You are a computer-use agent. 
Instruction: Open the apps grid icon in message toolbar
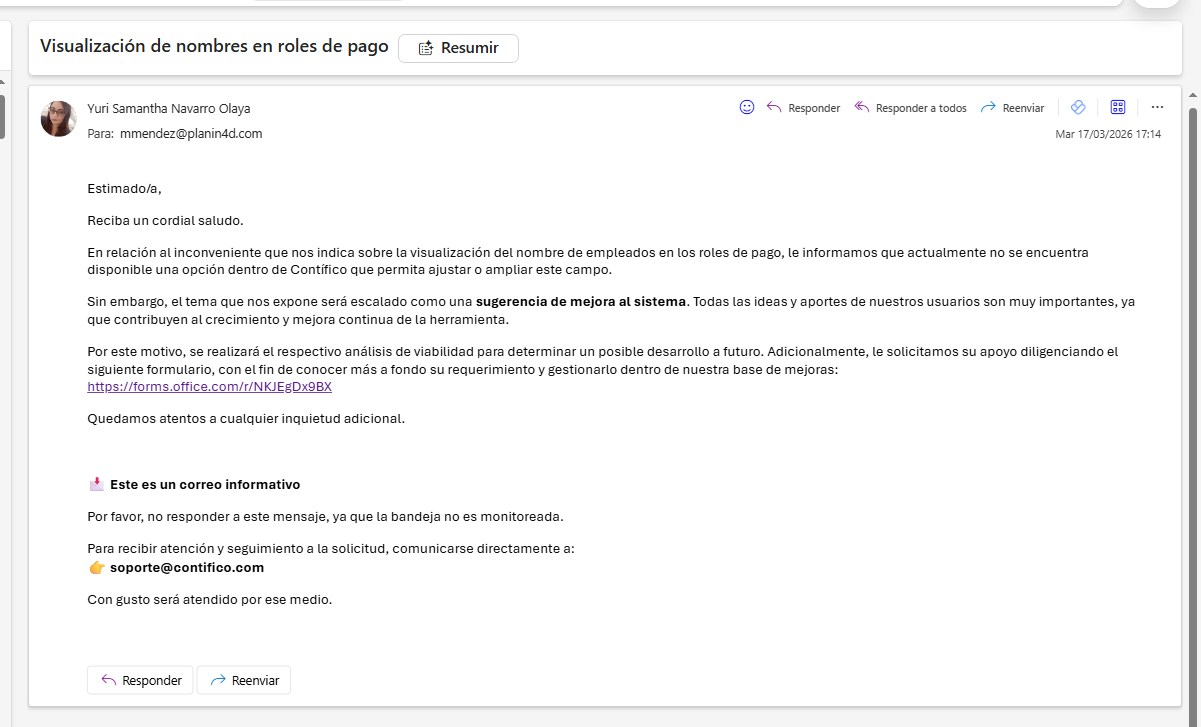(1118, 107)
